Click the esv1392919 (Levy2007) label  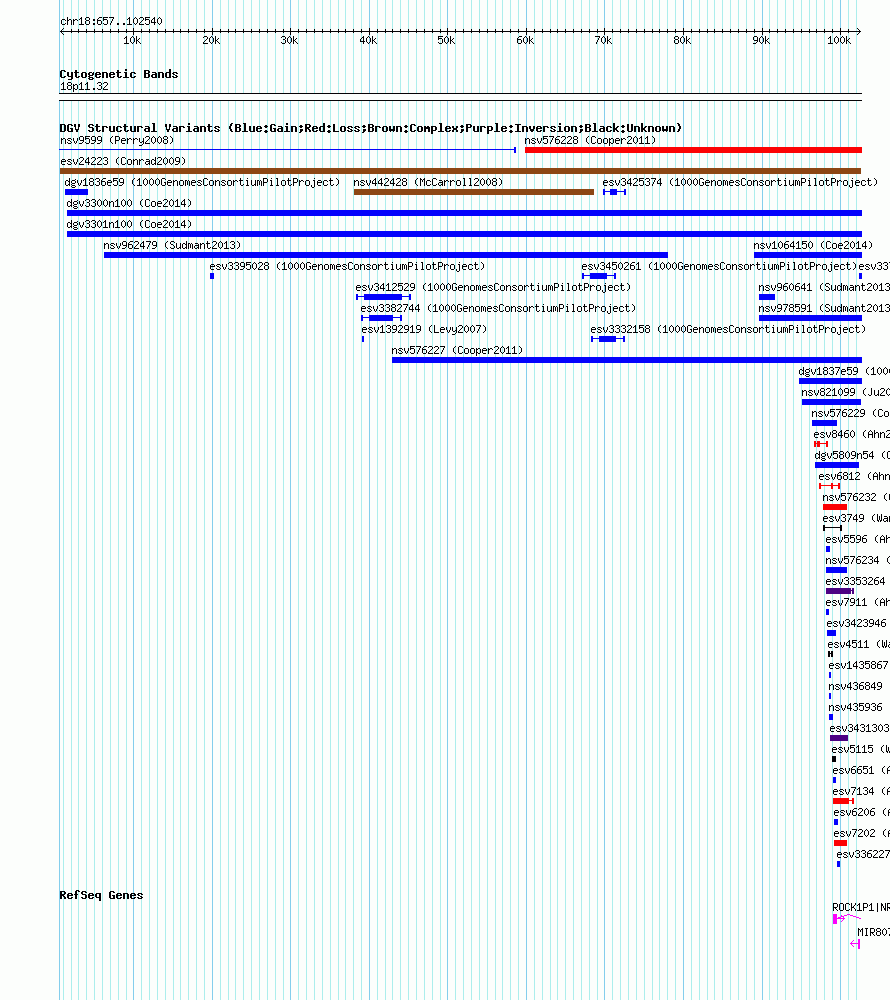pyautogui.click(x=424, y=330)
